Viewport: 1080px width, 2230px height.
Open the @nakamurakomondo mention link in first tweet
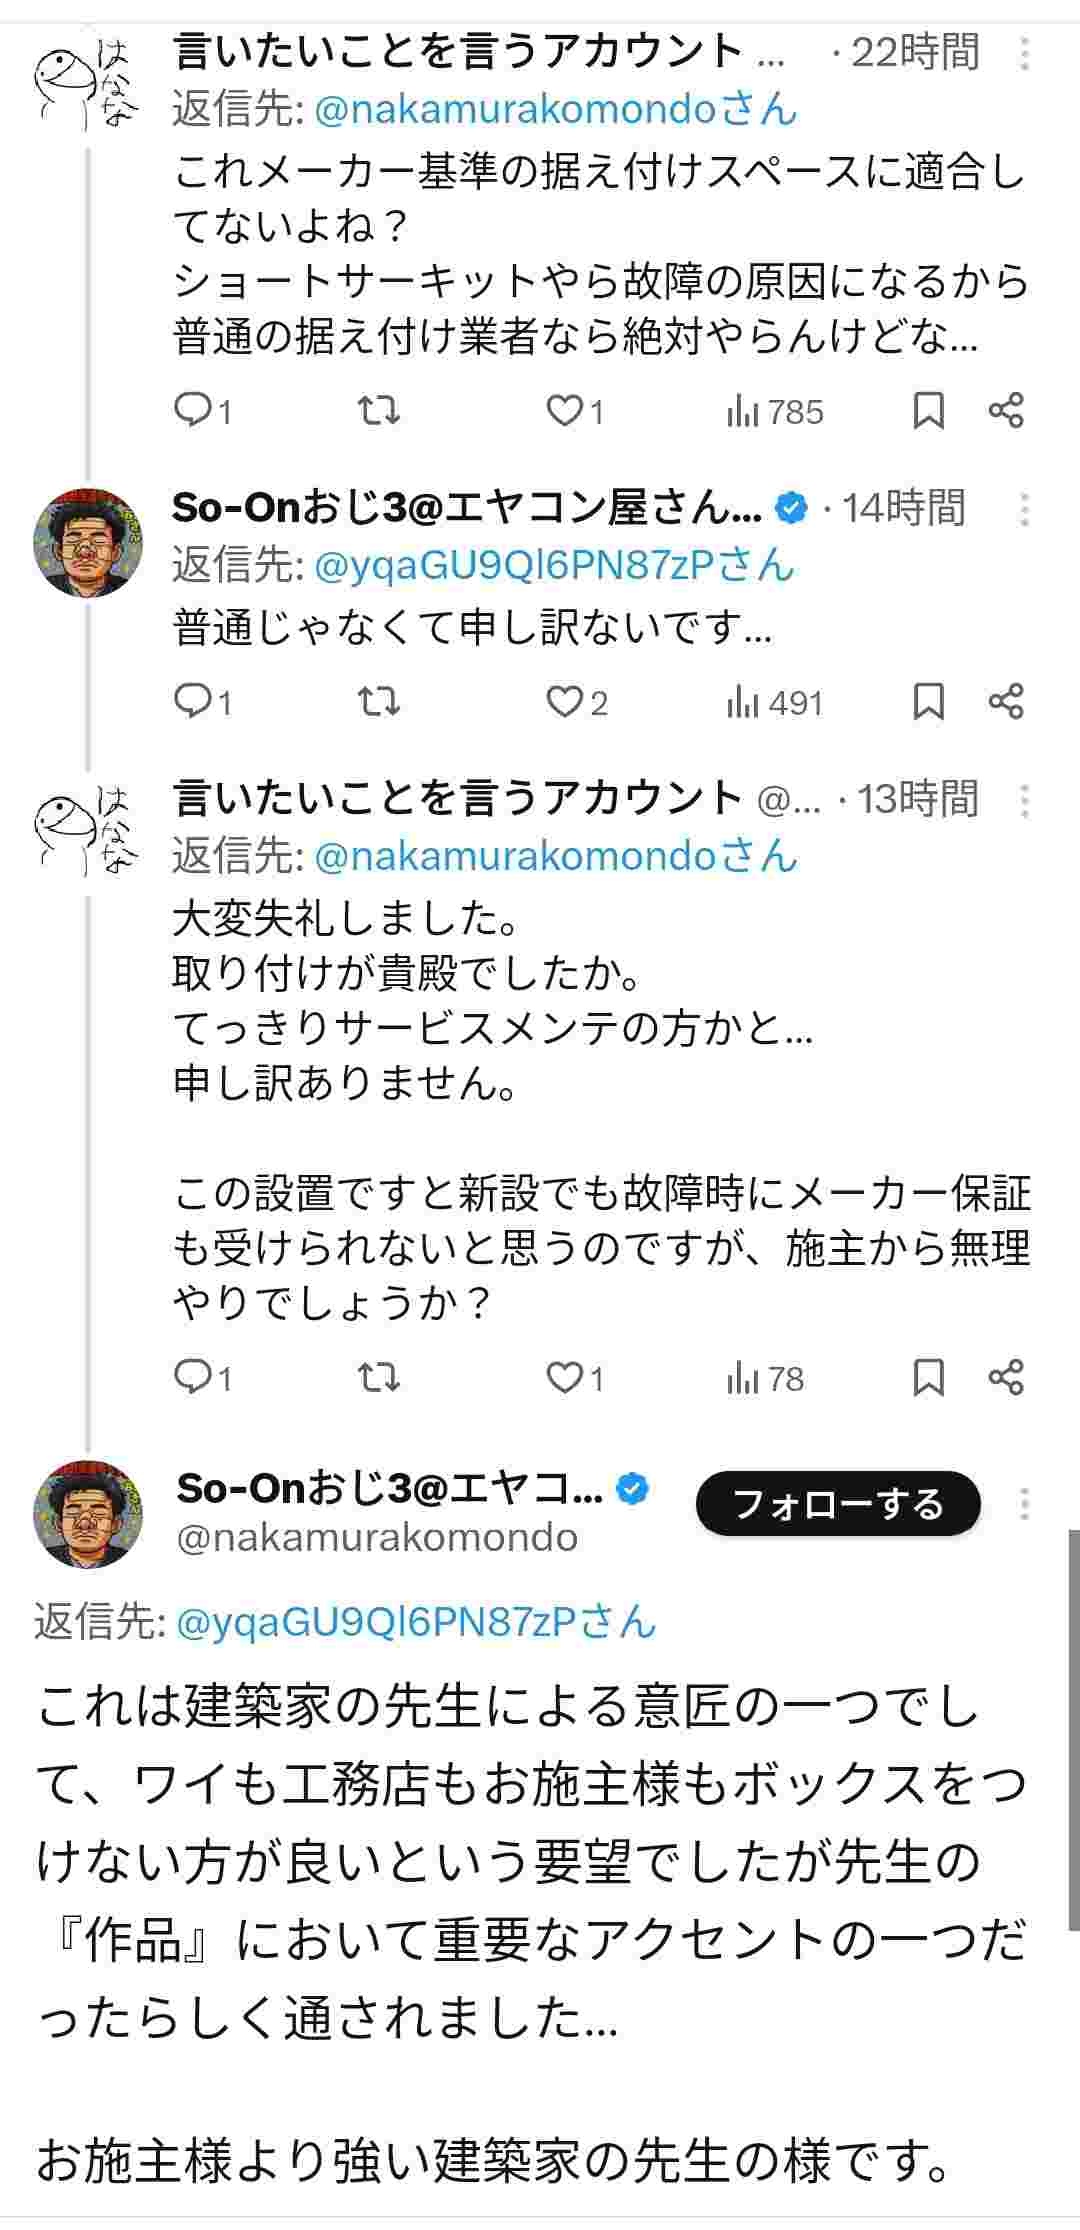pos(556,109)
